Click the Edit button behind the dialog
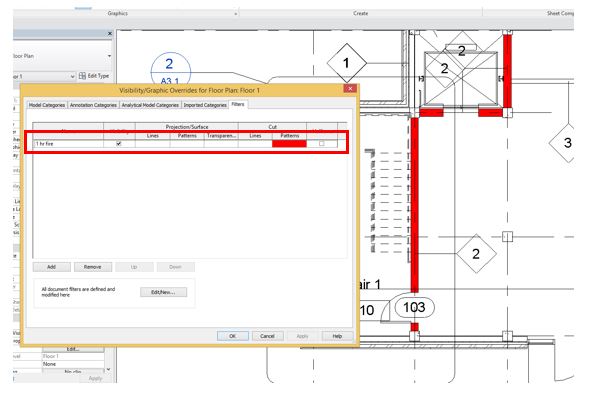The width and height of the screenshot is (606, 410). [x=73, y=349]
